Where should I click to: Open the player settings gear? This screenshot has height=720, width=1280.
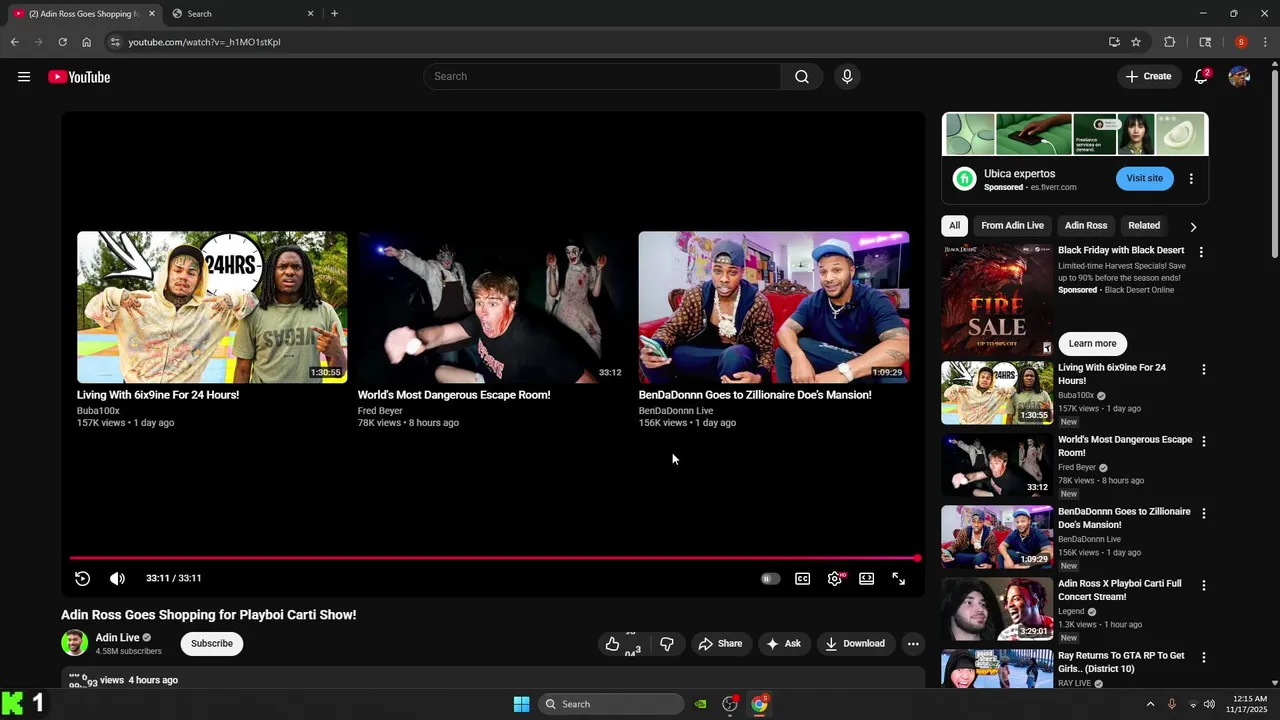(835, 579)
